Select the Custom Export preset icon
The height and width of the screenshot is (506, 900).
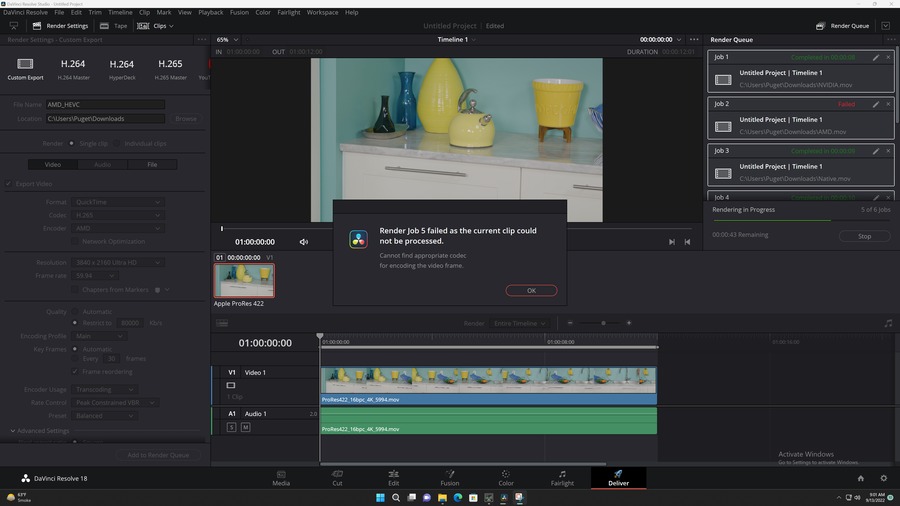(25, 64)
